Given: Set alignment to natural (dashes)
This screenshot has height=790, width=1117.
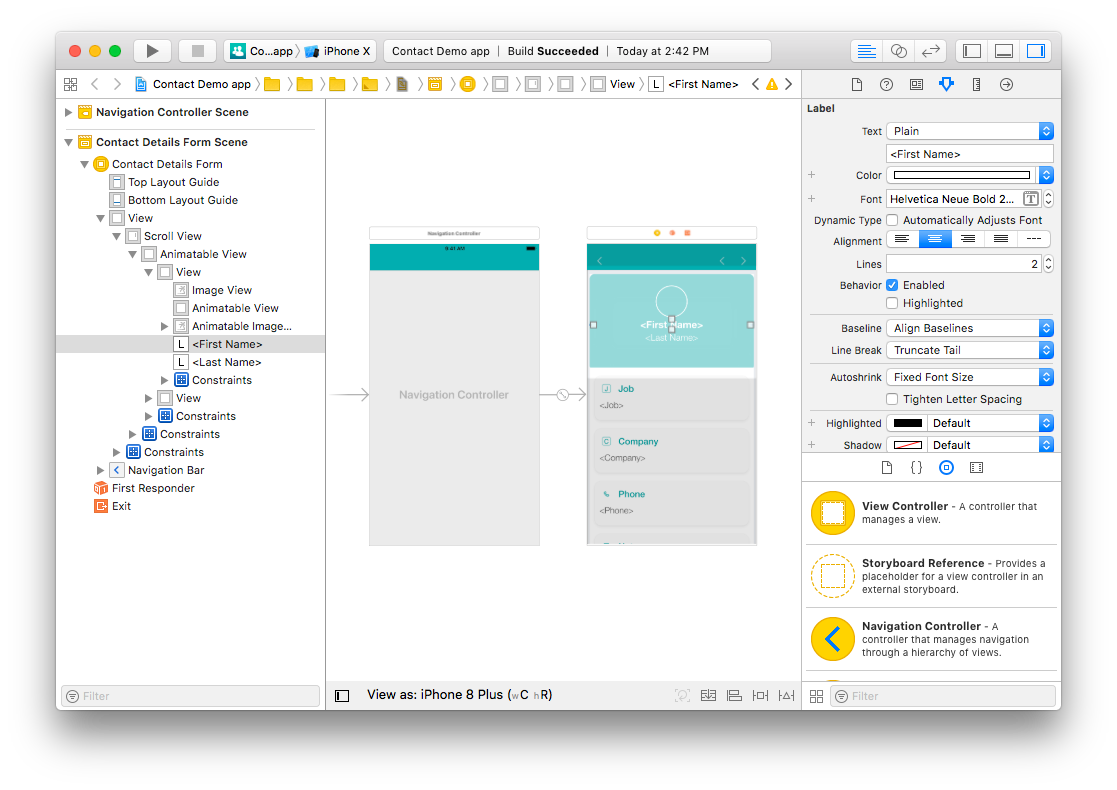Looking at the screenshot, I should point(1034,239).
